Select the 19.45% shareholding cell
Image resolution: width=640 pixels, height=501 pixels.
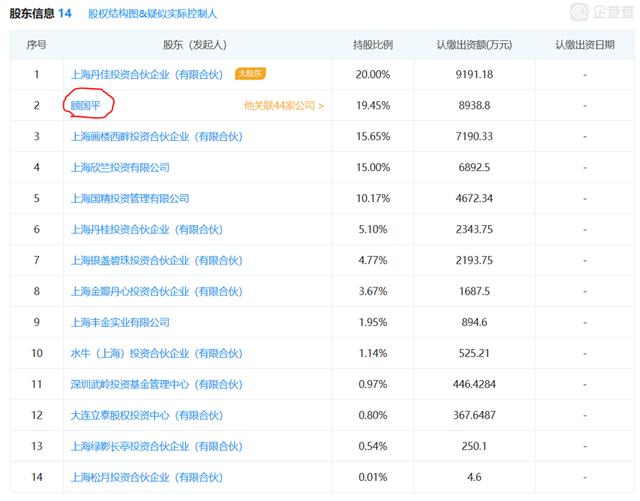click(373, 106)
